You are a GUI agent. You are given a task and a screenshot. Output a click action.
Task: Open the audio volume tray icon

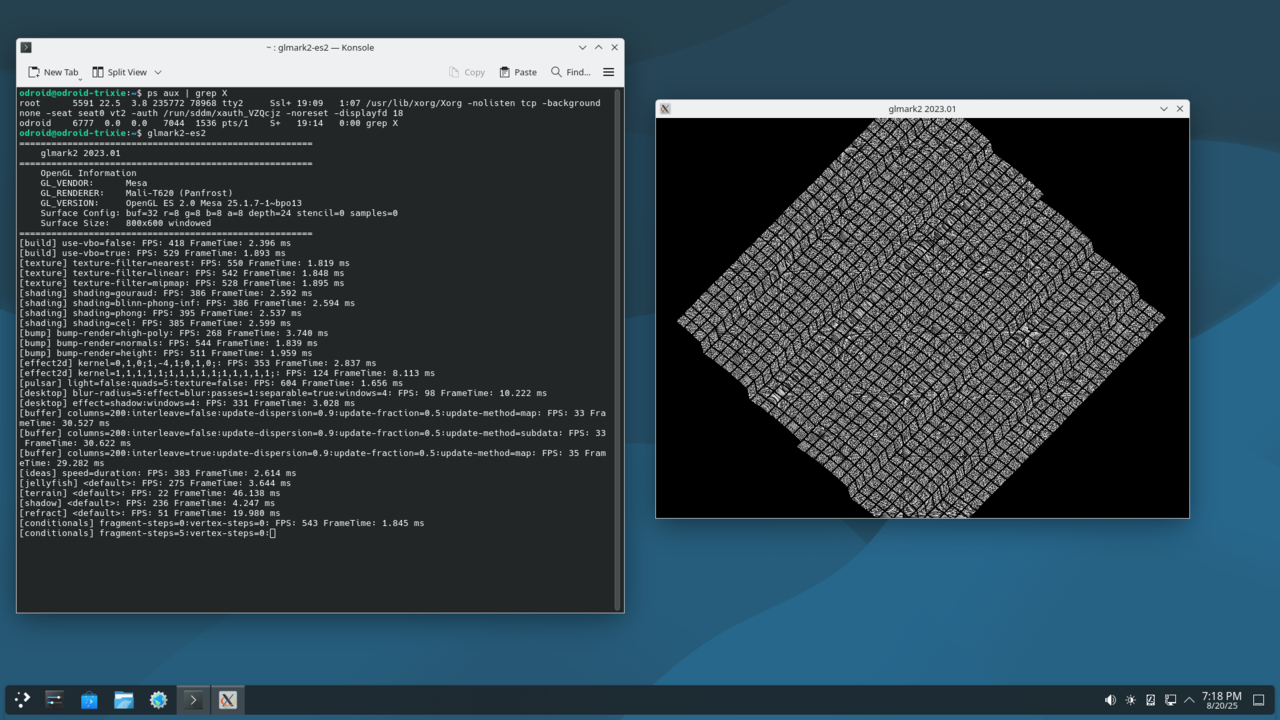[1110, 700]
